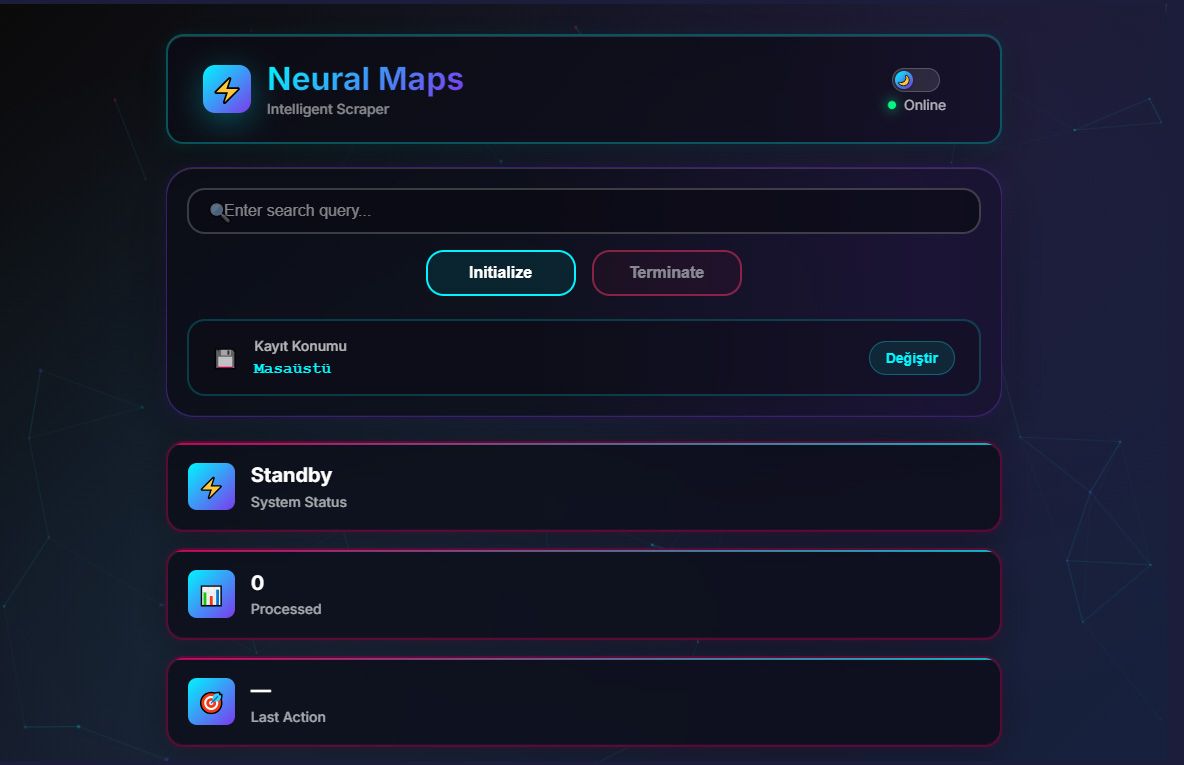Click the magnifier icon in search bar
1184x765 pixels.
tap(217, 211)
